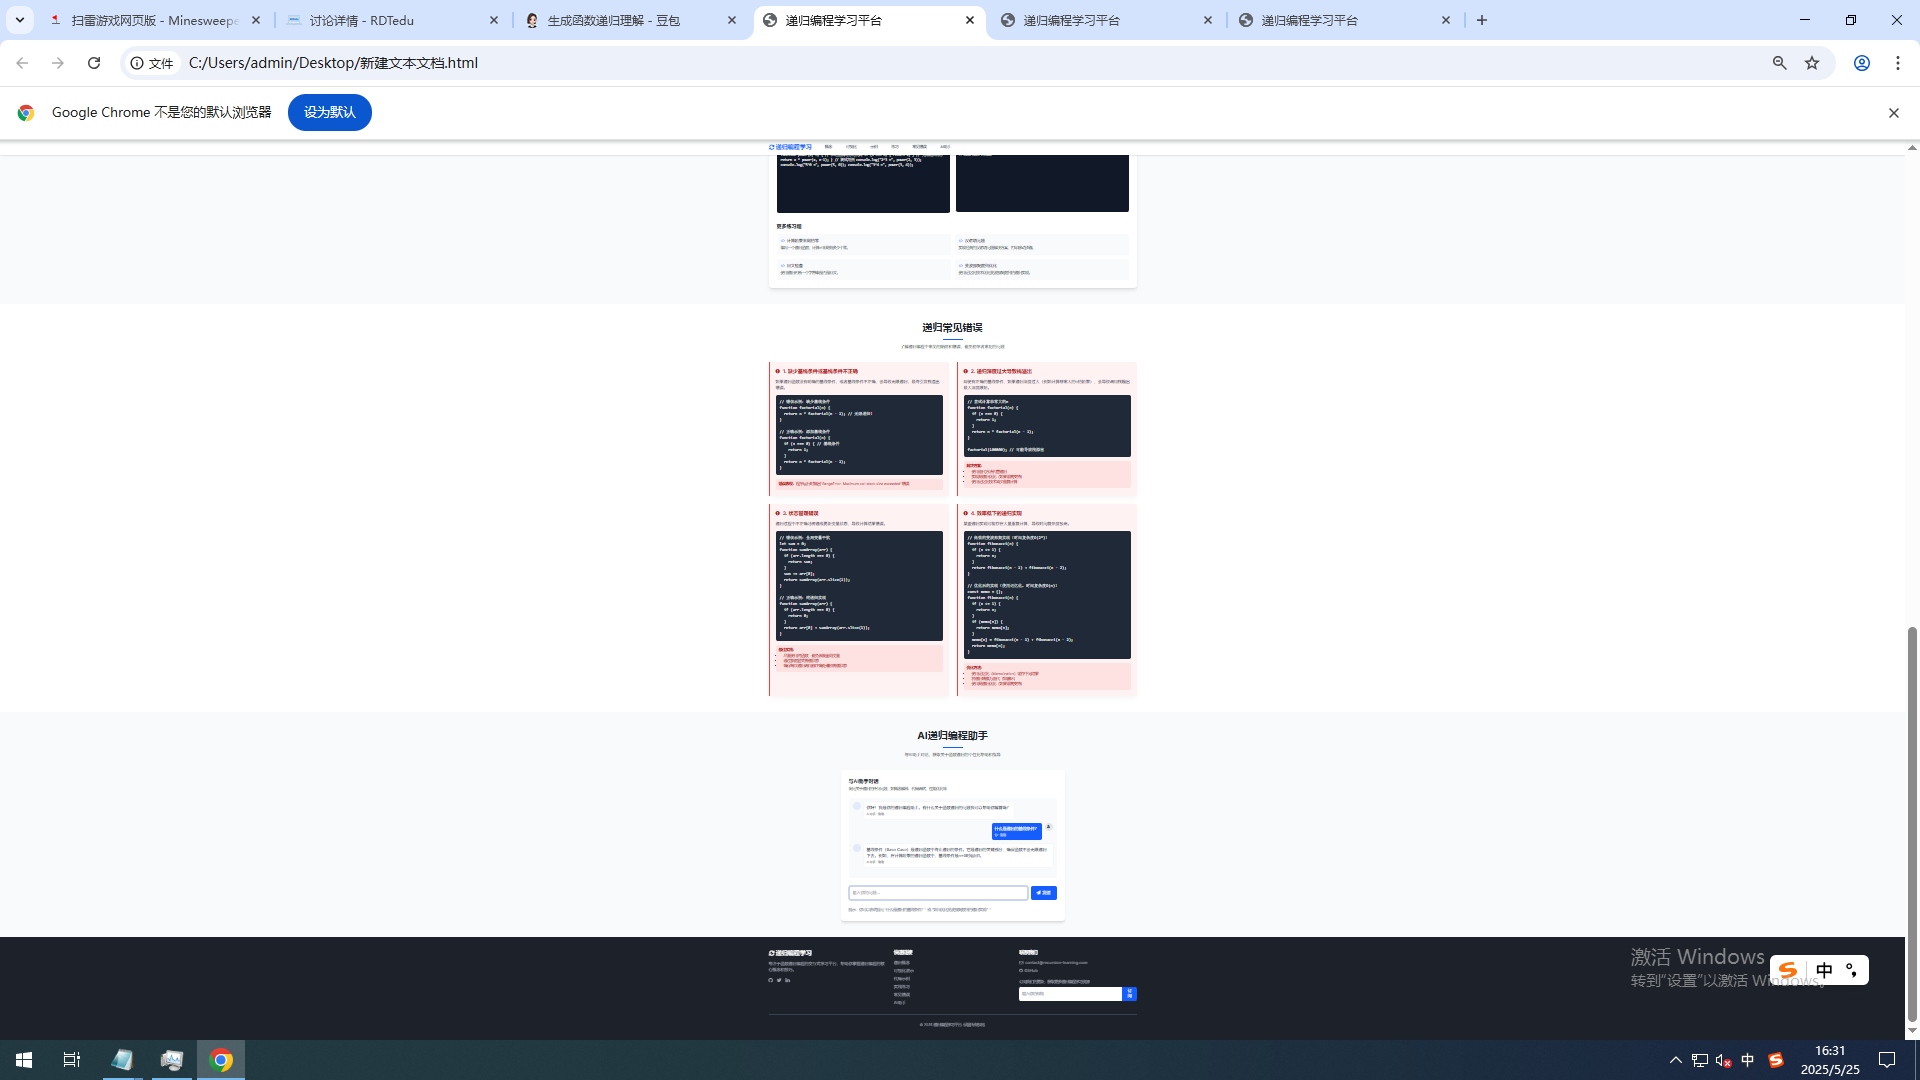Image resolution: width=1920 pixels, height=1080 pixels.
Task: Bookmark this page with the star icon
Action: pyautogui.click(x=1812, y=63)
